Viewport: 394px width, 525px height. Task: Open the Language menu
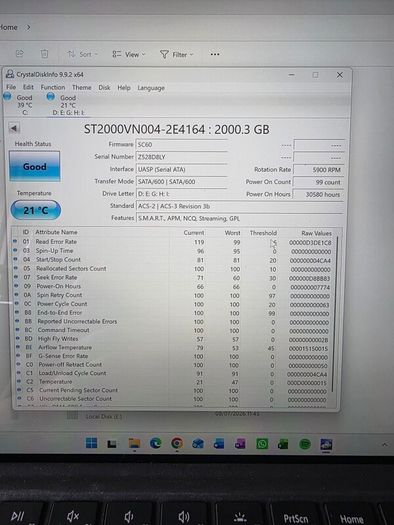pos(151,88)
